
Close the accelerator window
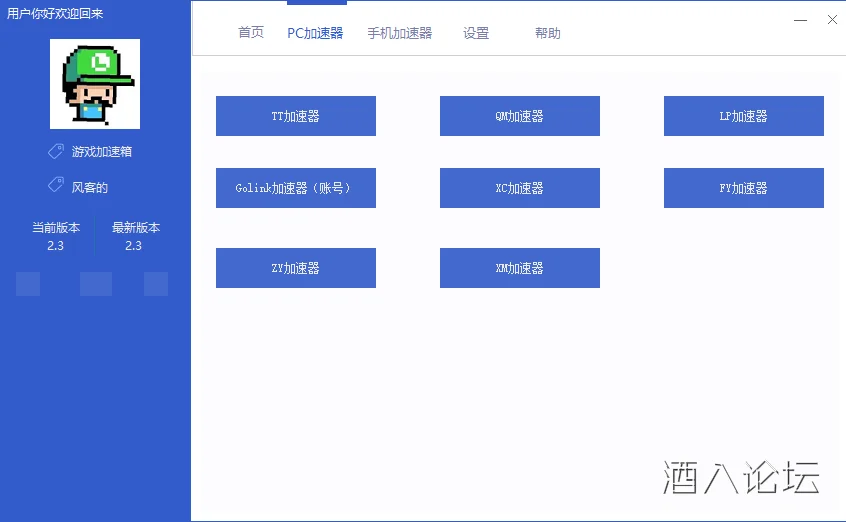coord(833,20)
